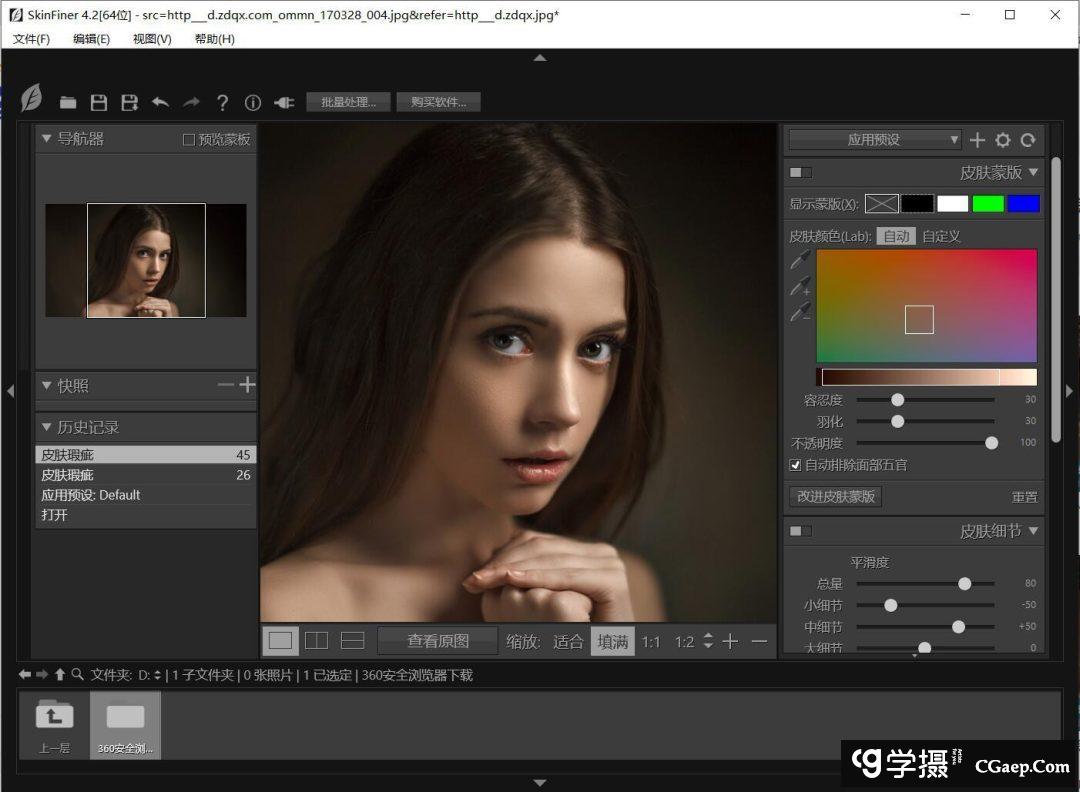Click the add preset plus icon

978,140
